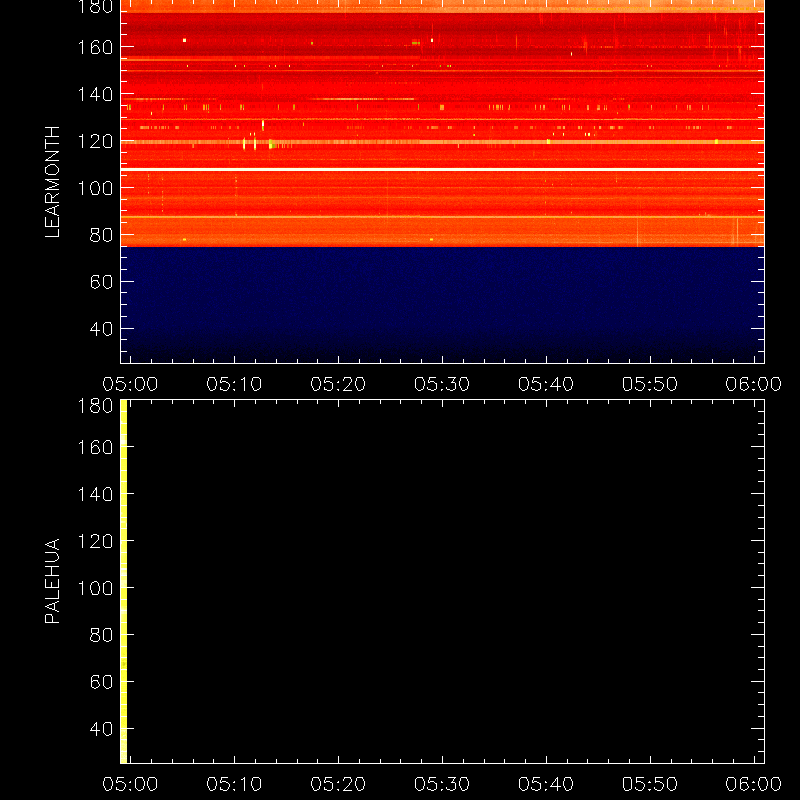The height and width of the screenshot is (800, 800).
Task: Click the 05:00 time label under Palehua plot
Action: point(131,784)
